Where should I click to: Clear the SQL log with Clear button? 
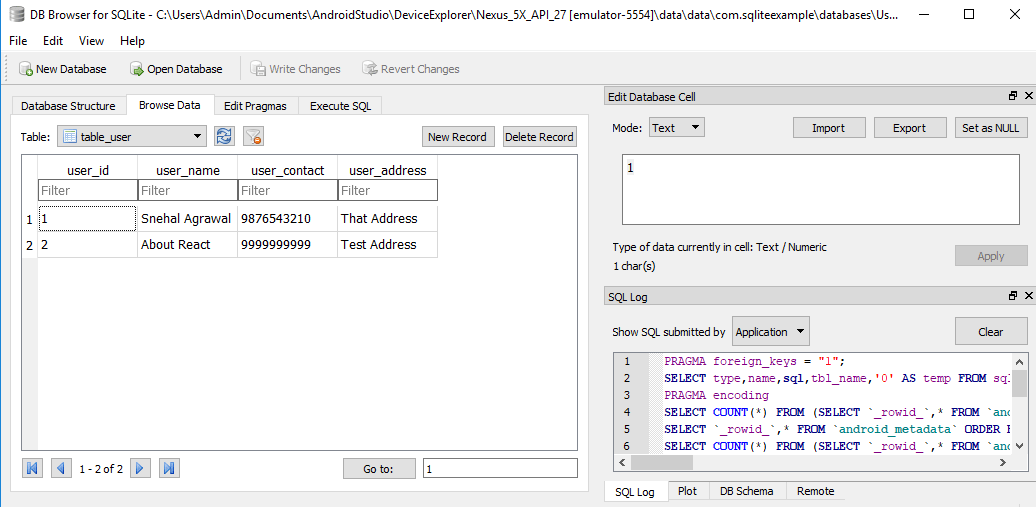(x=991, y=332)
